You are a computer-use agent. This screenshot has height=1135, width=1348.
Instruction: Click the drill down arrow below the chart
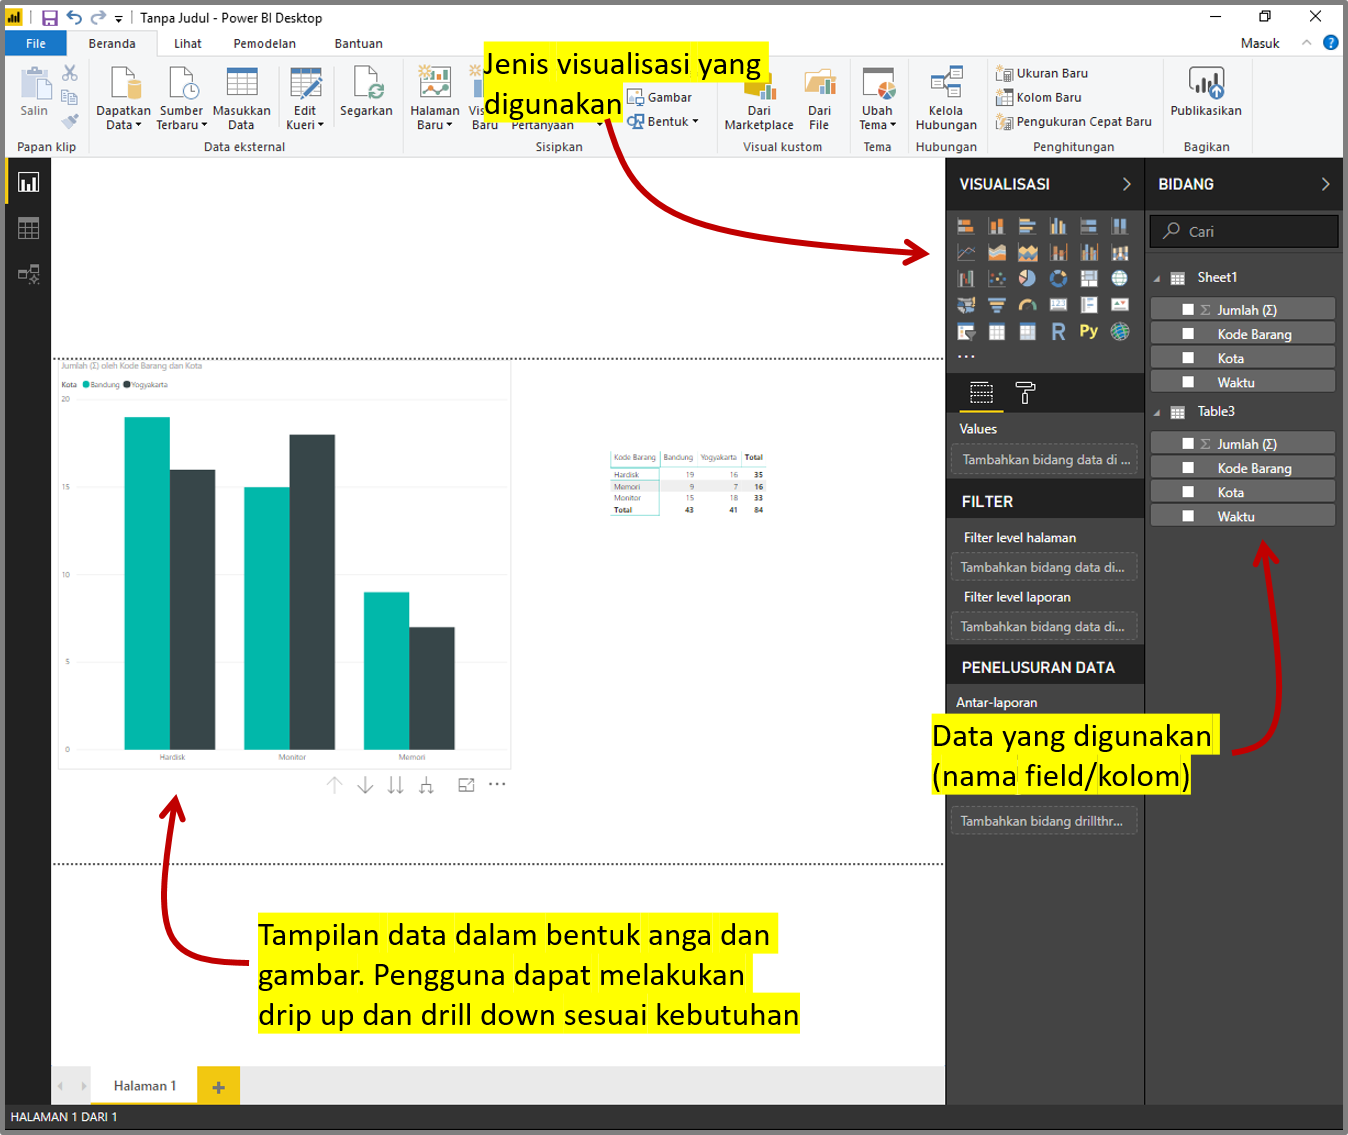click(365, 784)
